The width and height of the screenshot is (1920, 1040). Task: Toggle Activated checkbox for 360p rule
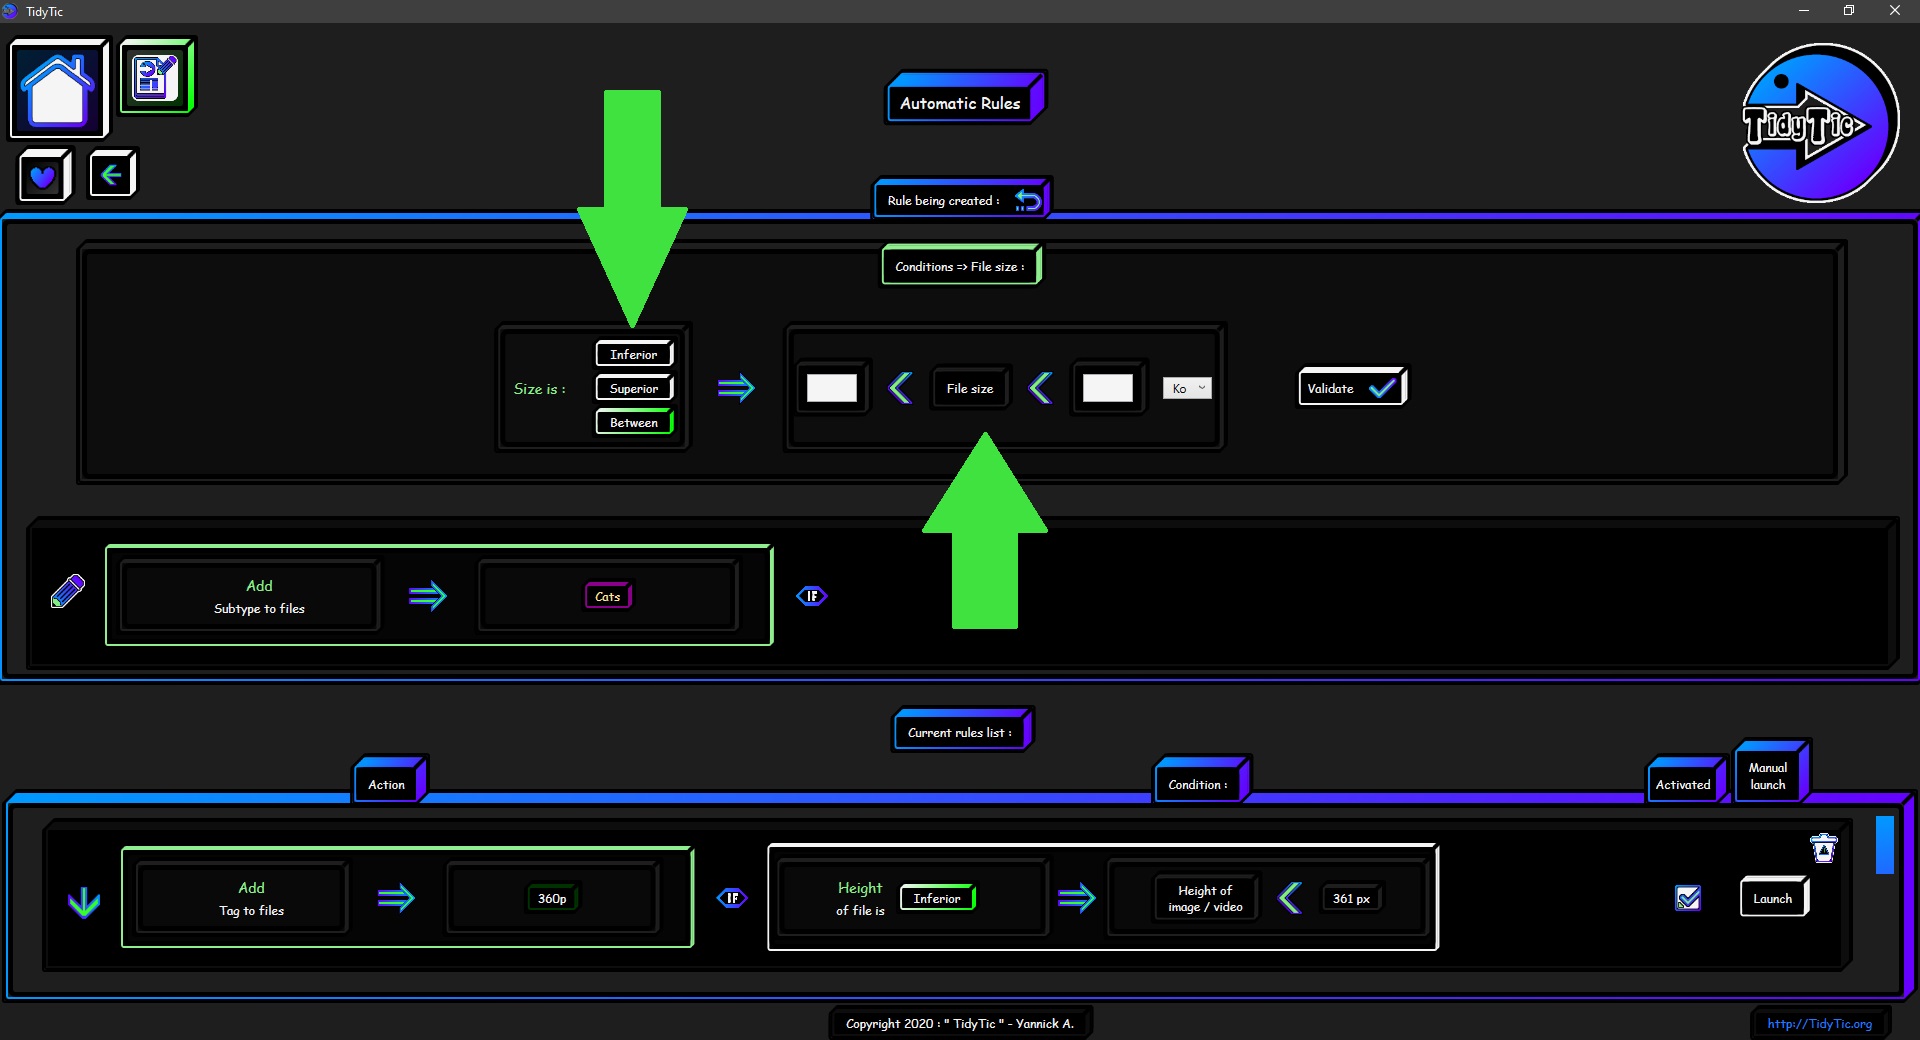click(1688, 898)
